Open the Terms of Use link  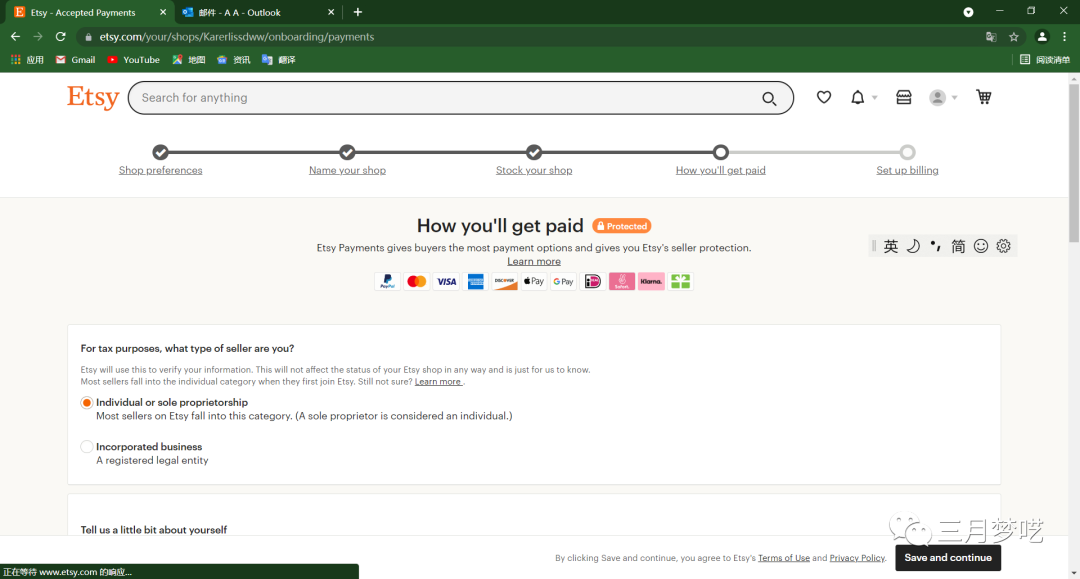[783, 558]
